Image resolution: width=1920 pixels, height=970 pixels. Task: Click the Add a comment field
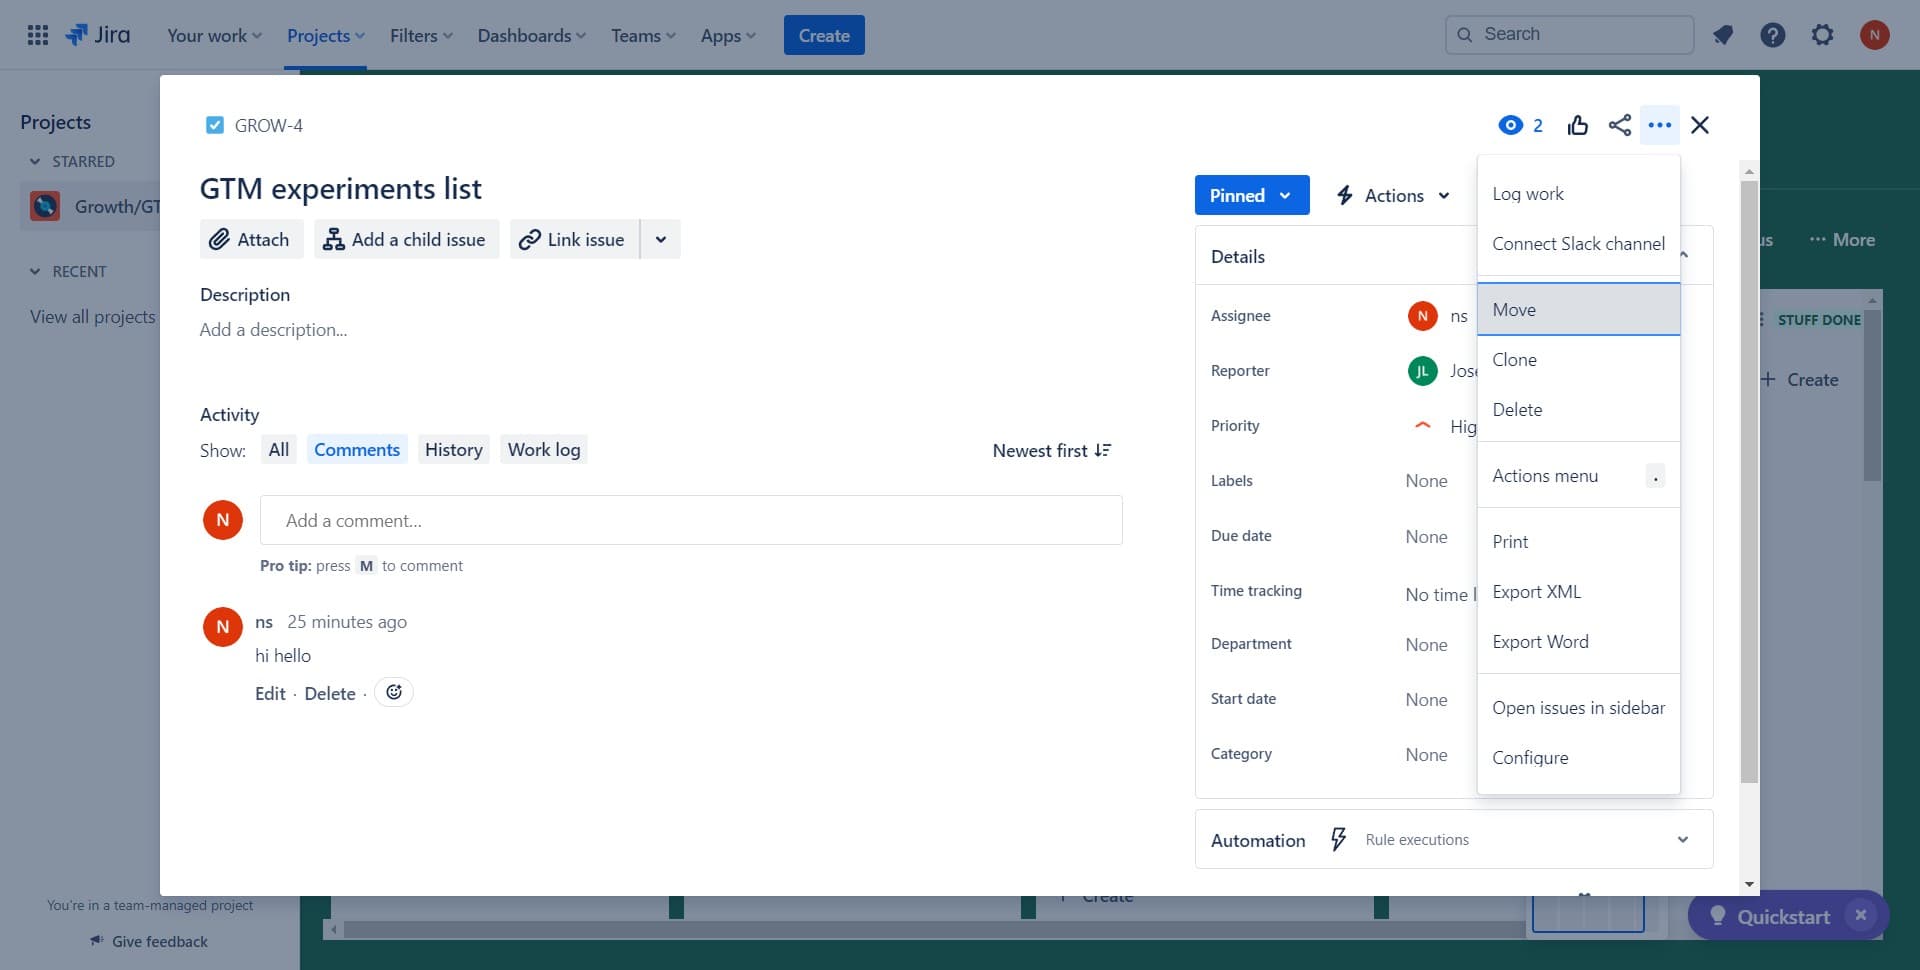pyautogui.click(x=690, y=521)
